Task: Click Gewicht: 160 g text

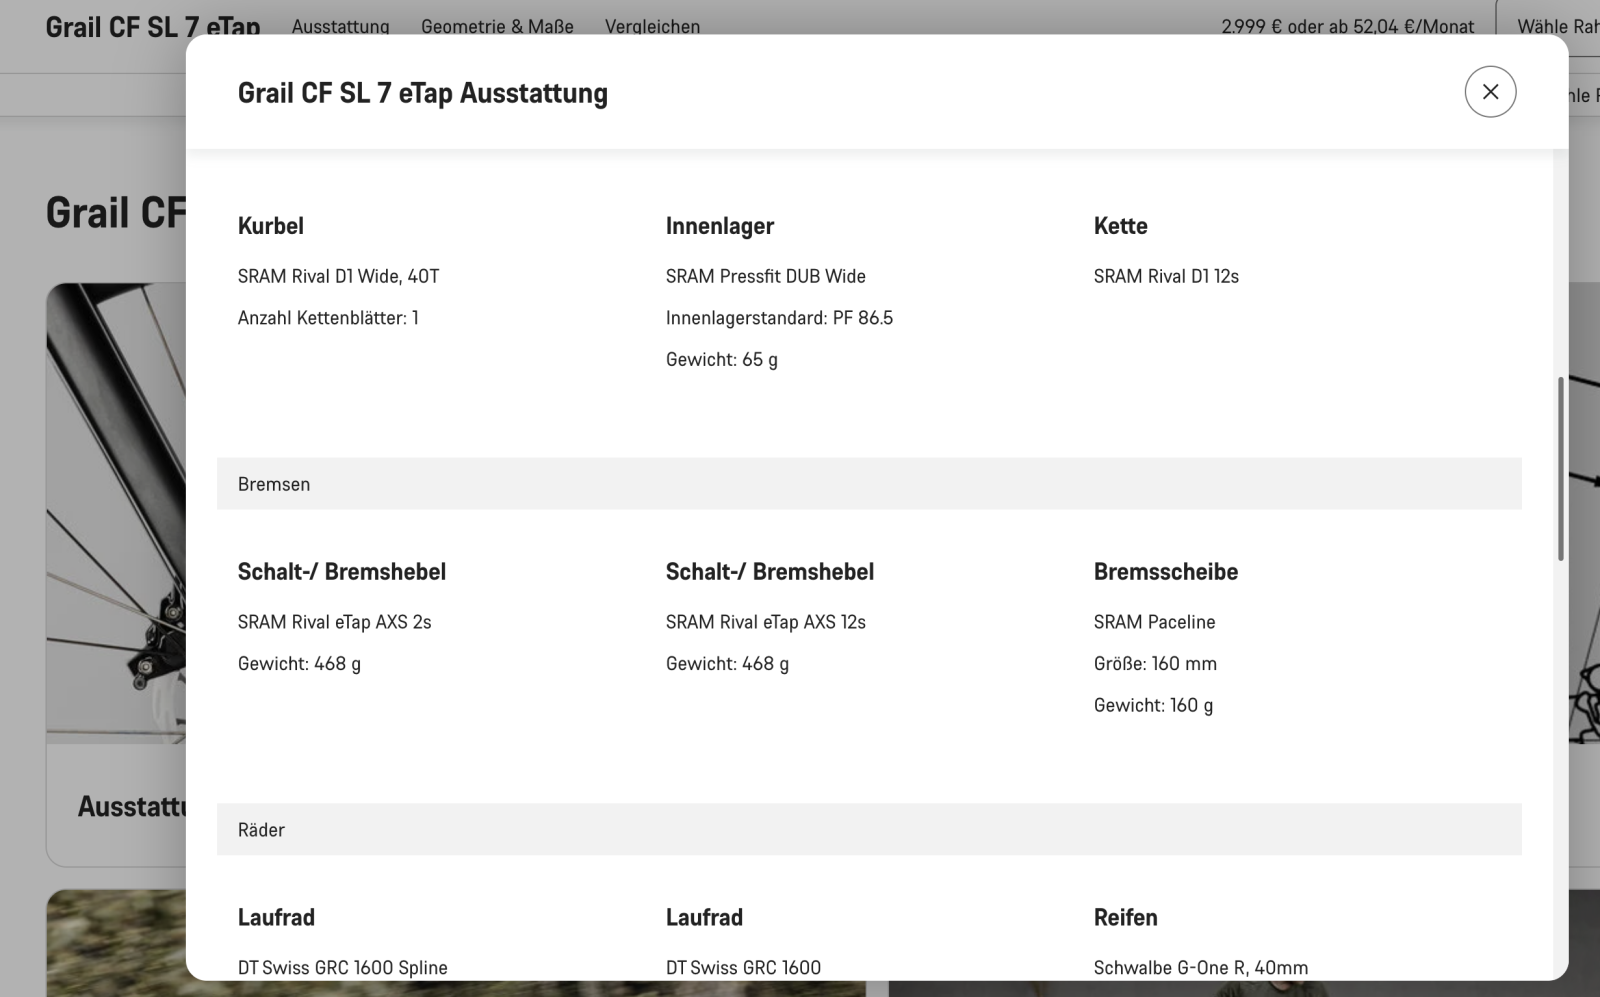Action: pyautogui.click(x=1153, y=705)
